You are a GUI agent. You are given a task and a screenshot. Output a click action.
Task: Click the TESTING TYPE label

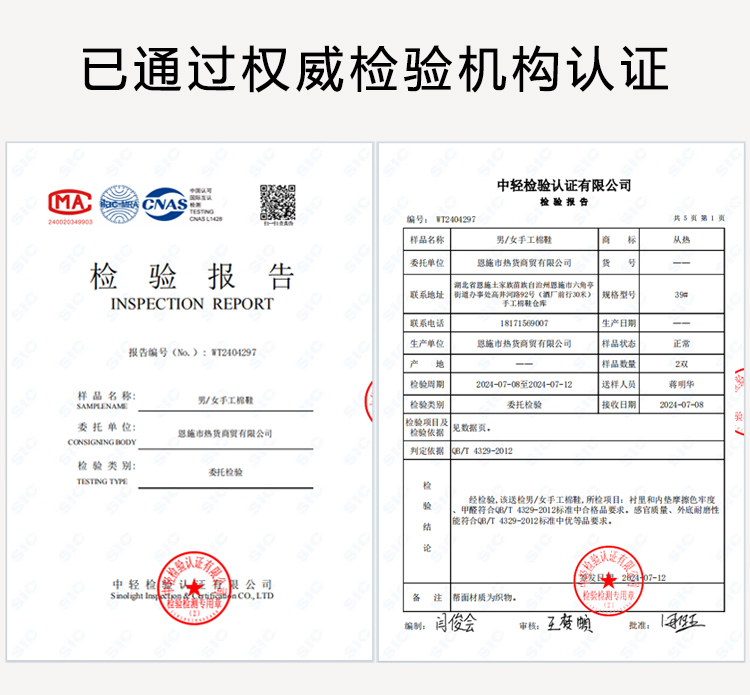pos(102,481)
